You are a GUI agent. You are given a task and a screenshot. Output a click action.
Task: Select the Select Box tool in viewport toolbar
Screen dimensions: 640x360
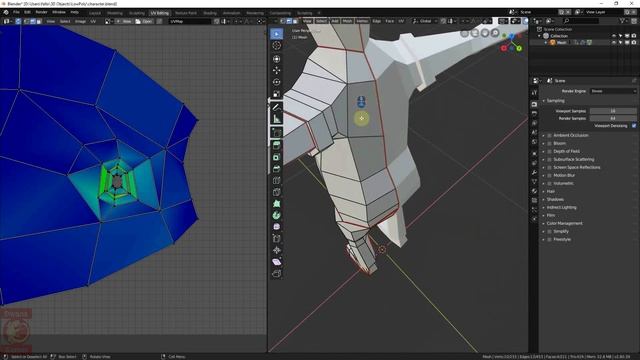[277, 33]
